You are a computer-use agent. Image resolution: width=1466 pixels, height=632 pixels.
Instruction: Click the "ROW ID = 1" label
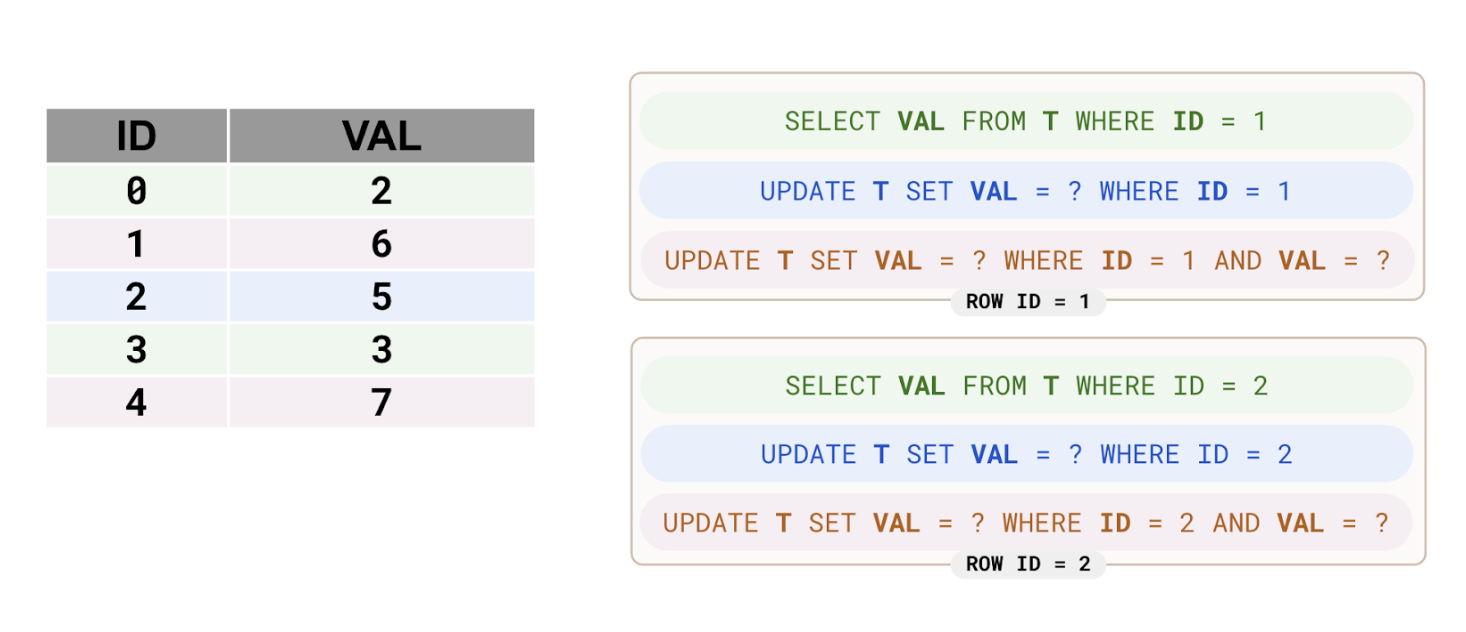[1027, 302]
